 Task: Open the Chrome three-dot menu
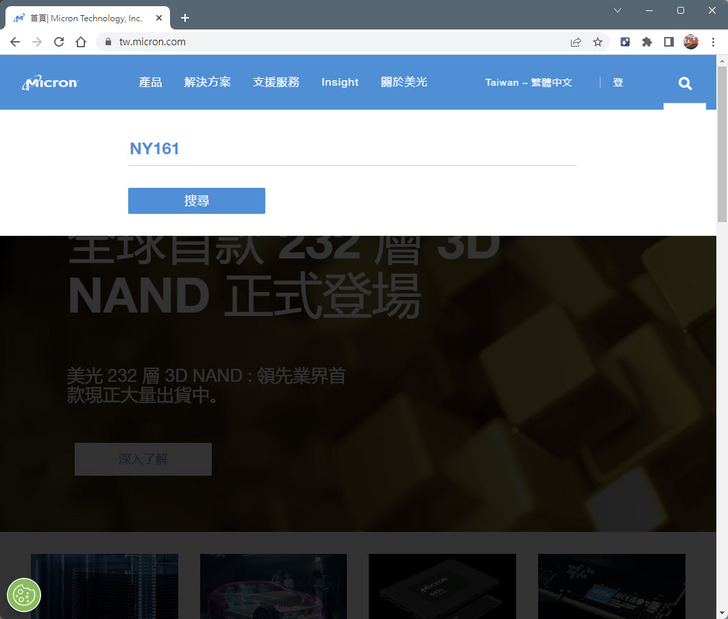713,42
